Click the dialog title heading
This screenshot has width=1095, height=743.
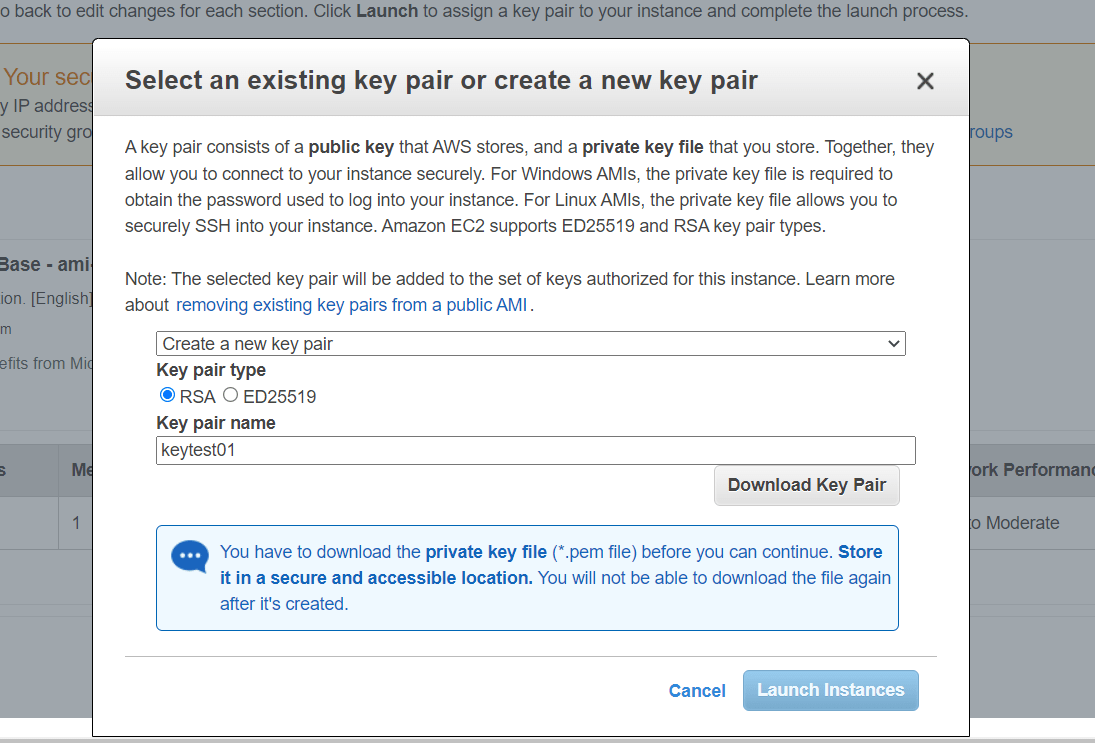tap(441, 80)
